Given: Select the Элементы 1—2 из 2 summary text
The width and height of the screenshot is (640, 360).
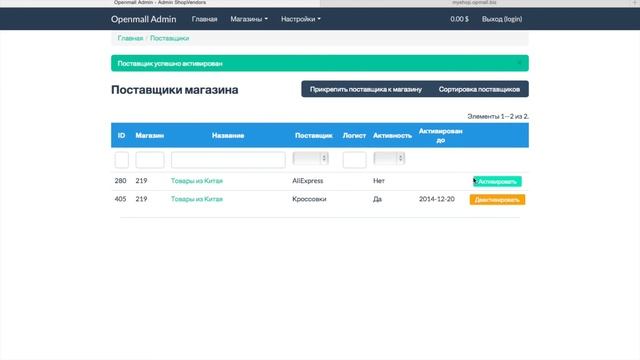Looking at the screenshot, I should 498,116.
